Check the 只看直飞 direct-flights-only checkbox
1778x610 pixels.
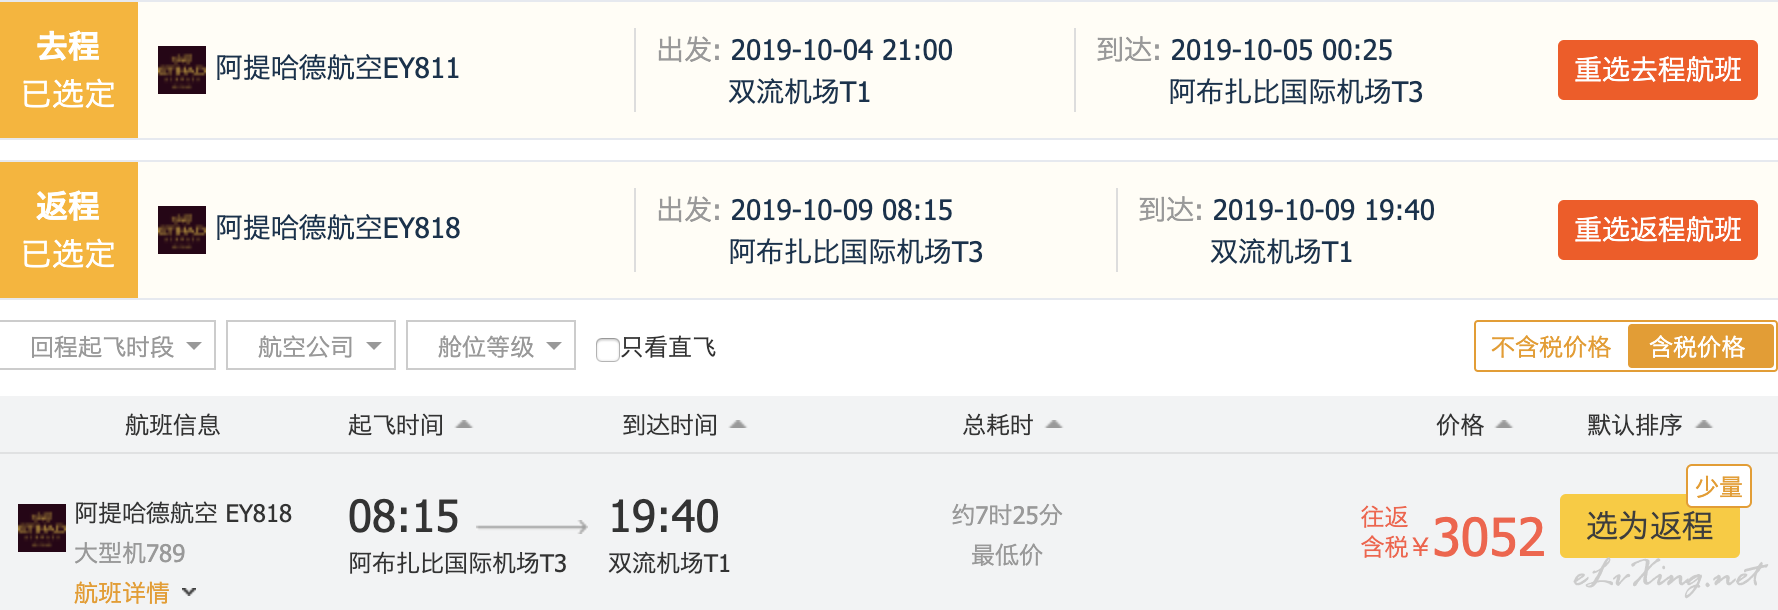tap(607, 349)
